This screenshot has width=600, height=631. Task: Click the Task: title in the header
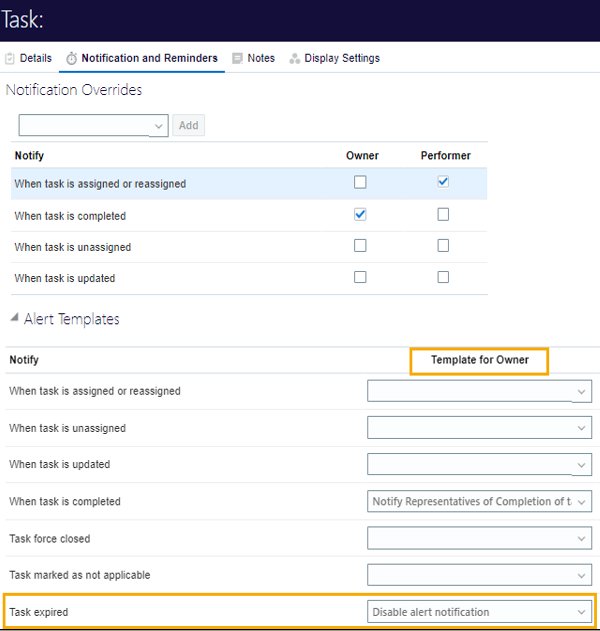[x=22, y=20]
